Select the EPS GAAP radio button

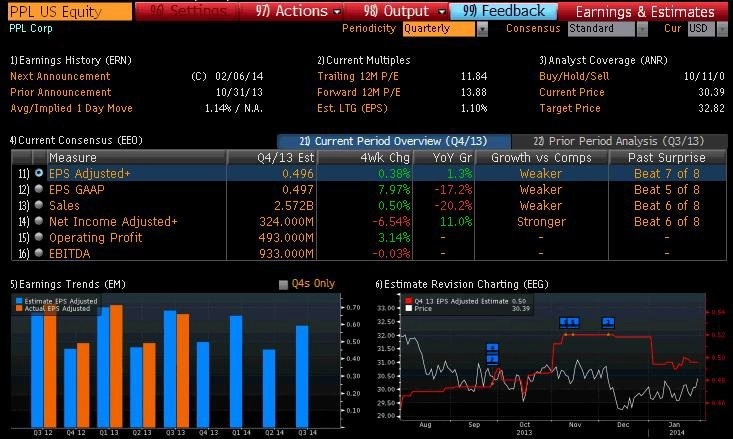pyautogui.click(x=39, y=189)
